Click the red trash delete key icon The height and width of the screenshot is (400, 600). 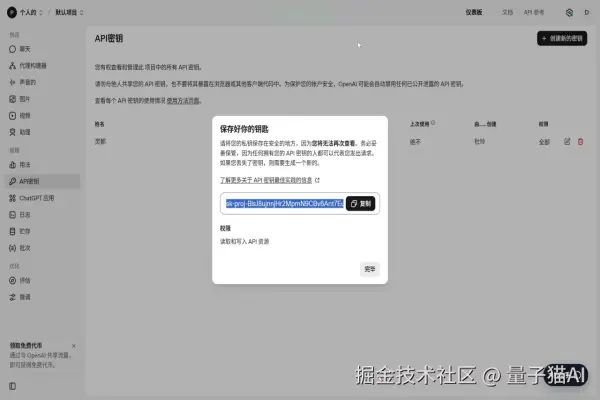[x=580, y=142]
